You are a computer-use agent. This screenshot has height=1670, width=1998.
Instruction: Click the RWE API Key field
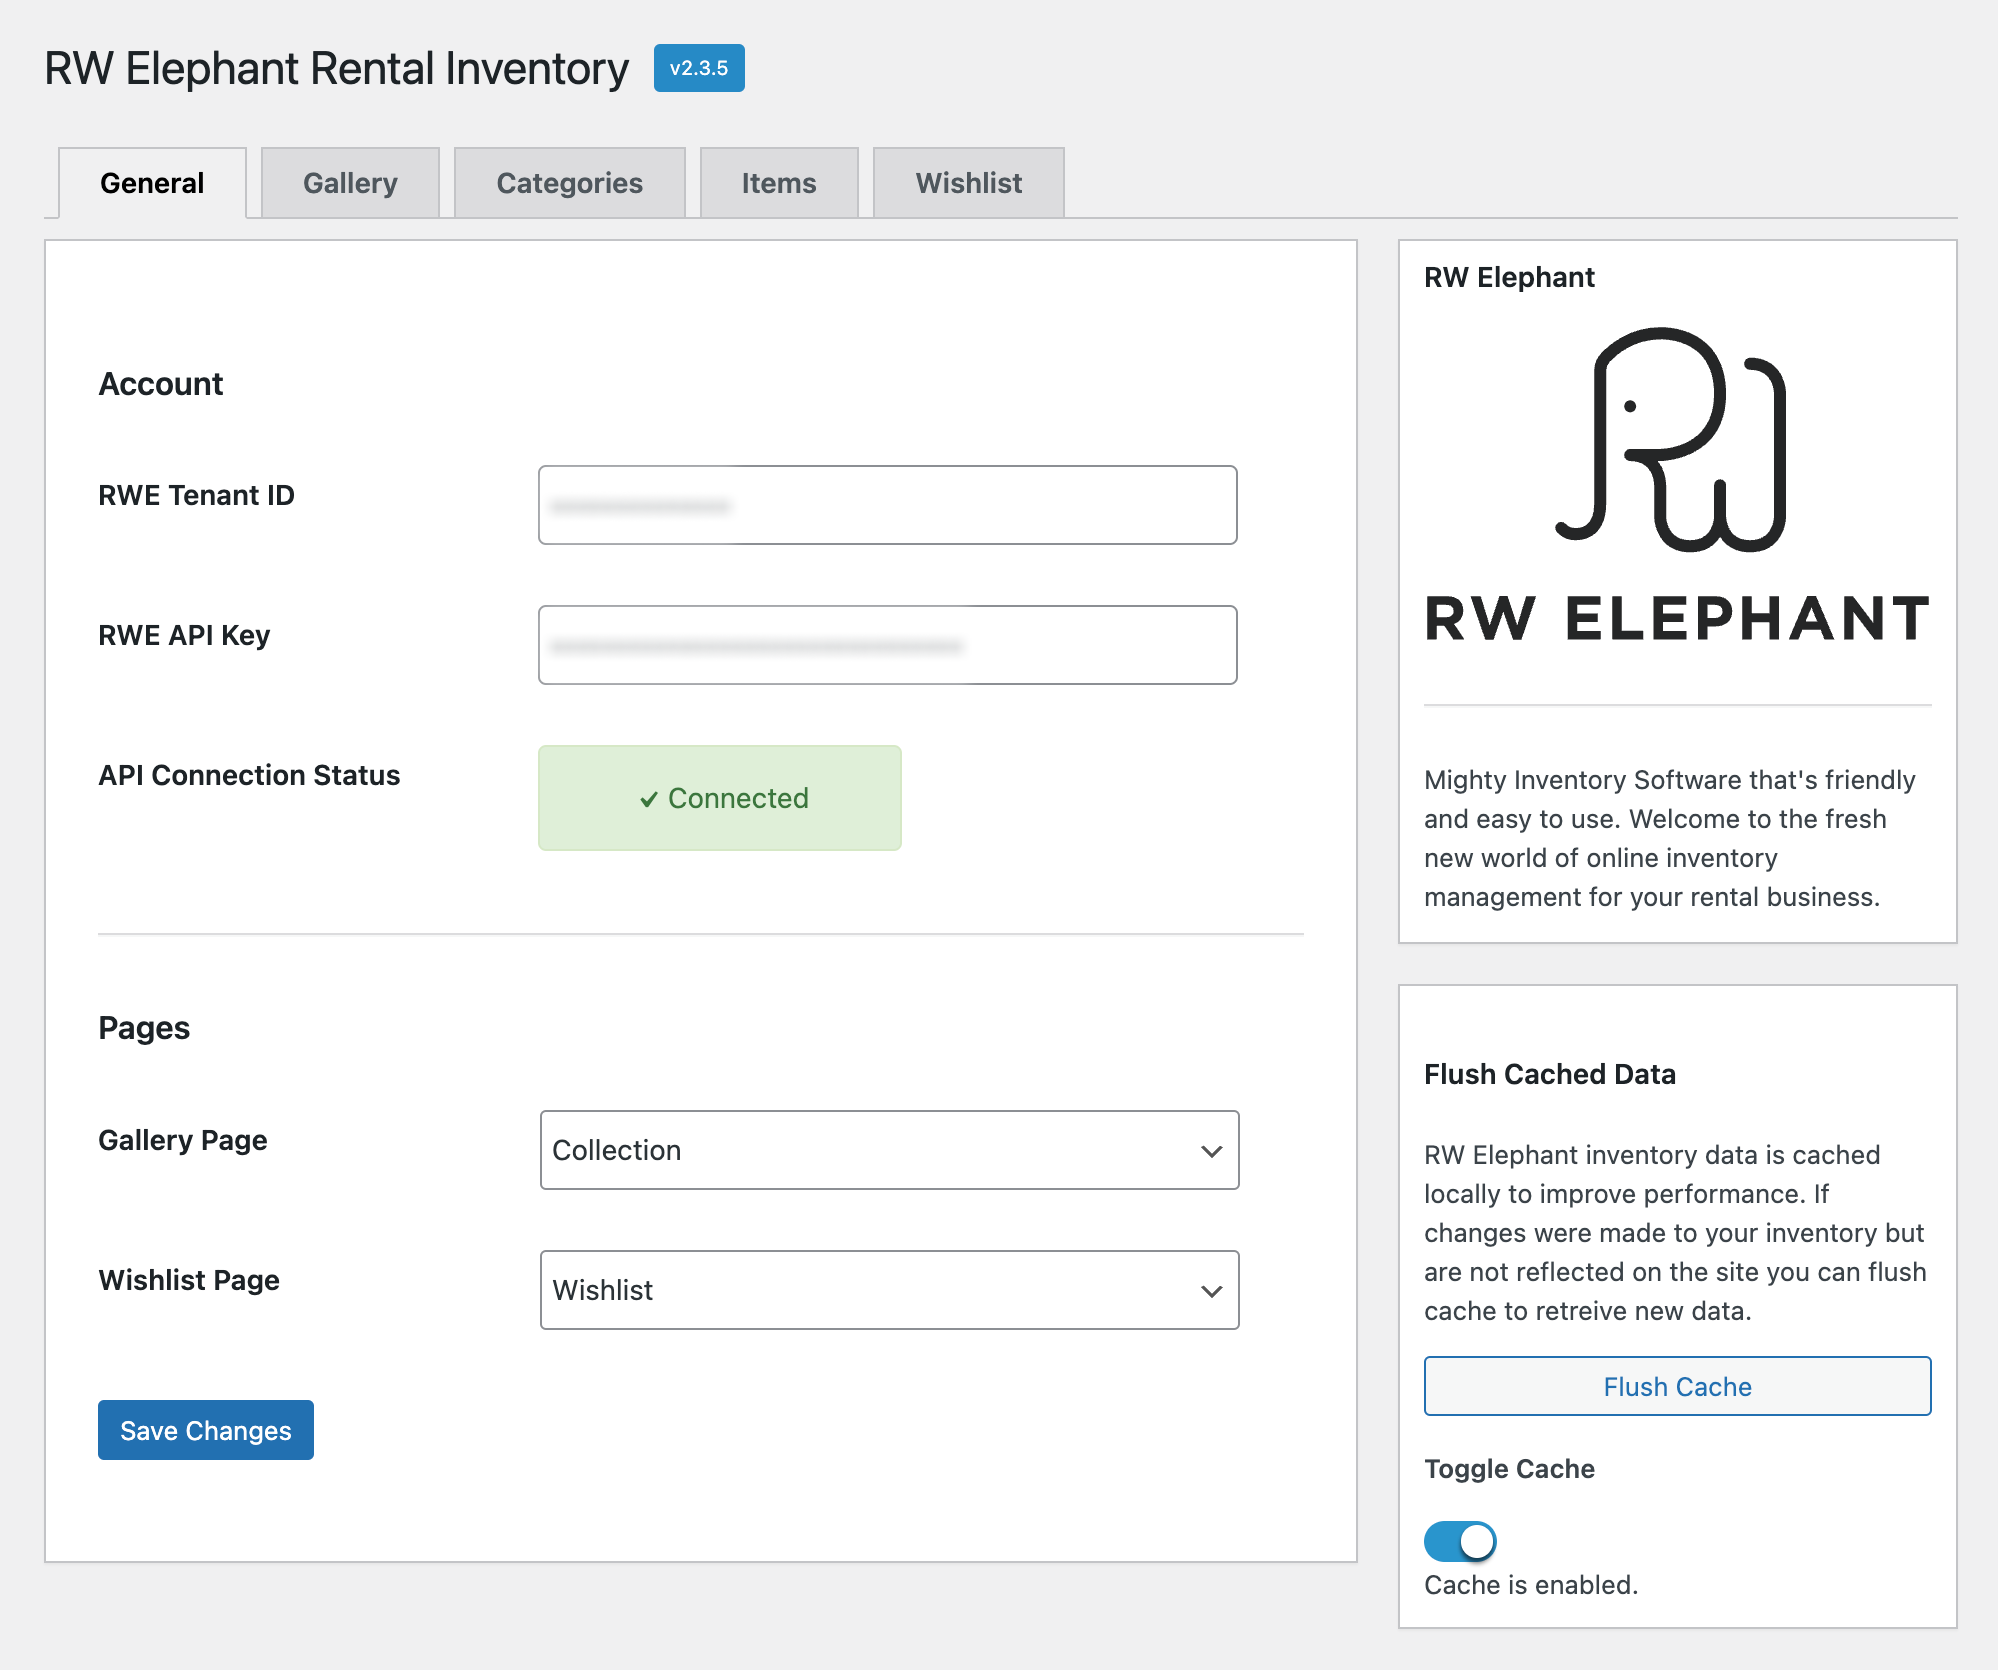(x=888, y=645)
